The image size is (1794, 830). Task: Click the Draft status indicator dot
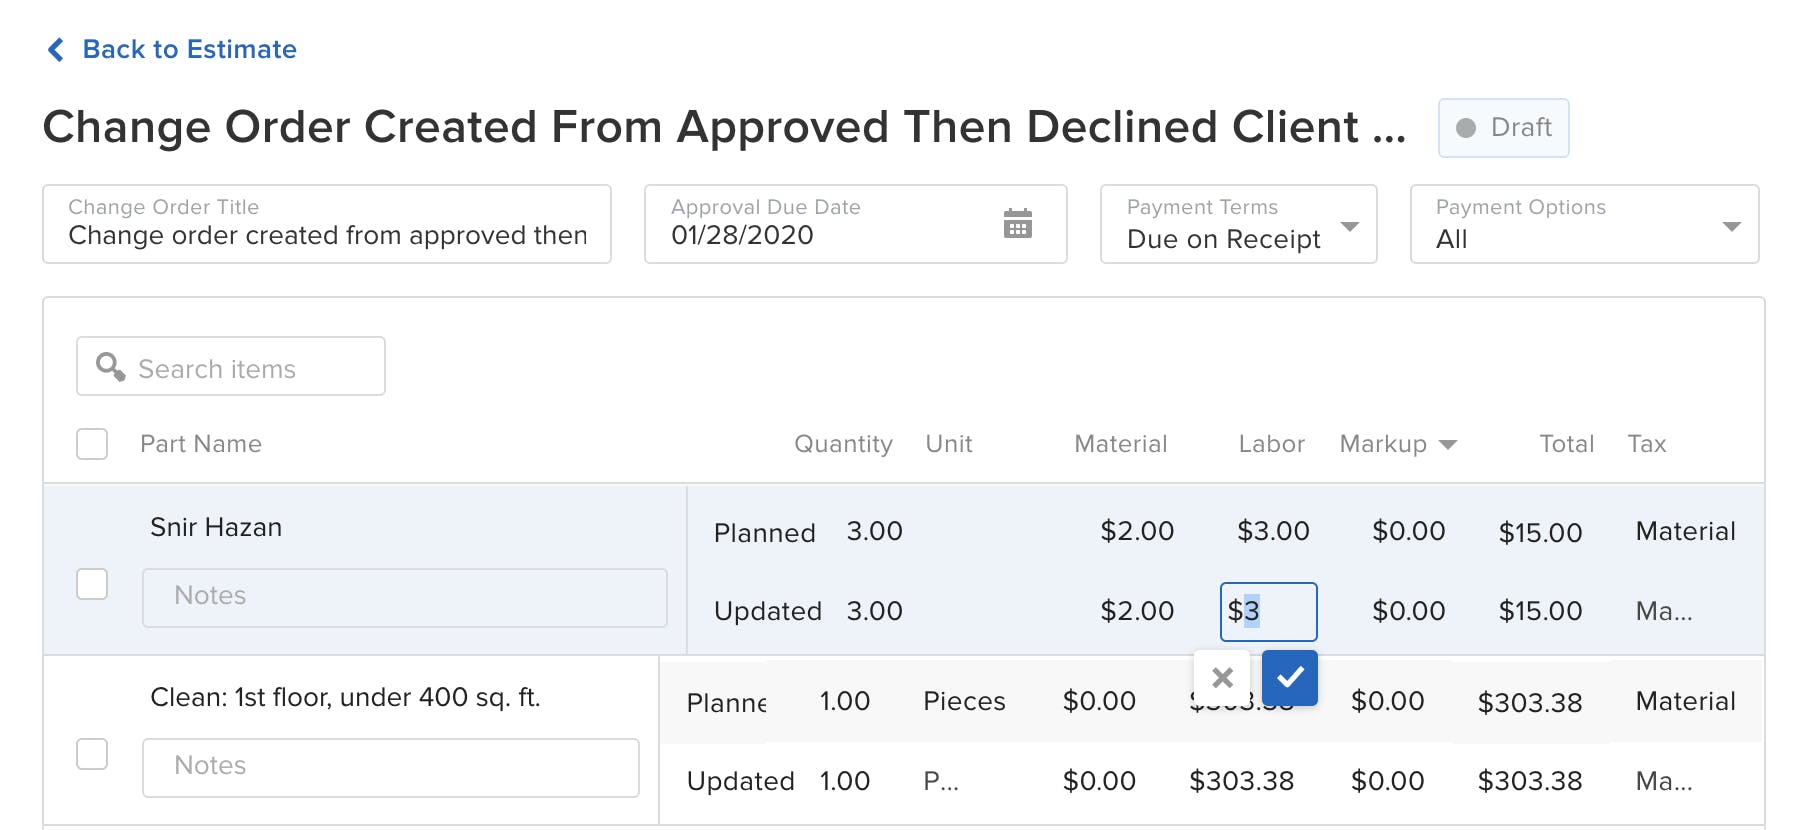click(x=1466, y=128)
